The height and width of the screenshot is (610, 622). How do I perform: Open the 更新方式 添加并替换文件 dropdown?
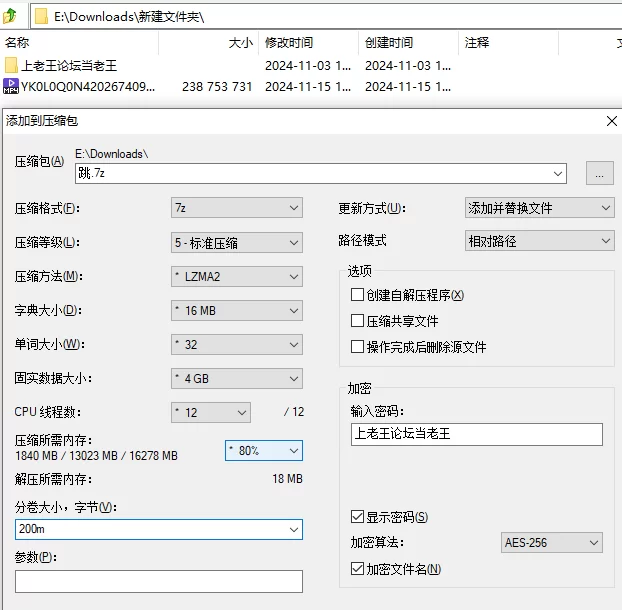[539, 208]
